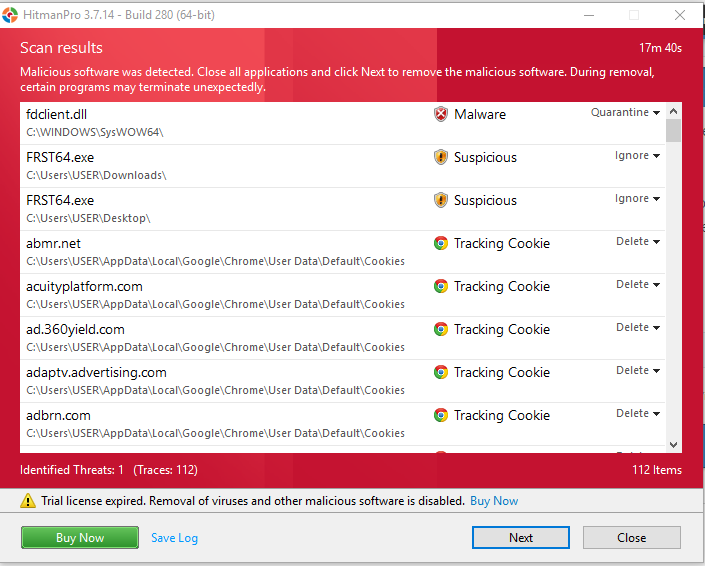Select the adbrn.com entry
Image resolution: width=705 pixels, height=566 pixels.
[343, 424]
